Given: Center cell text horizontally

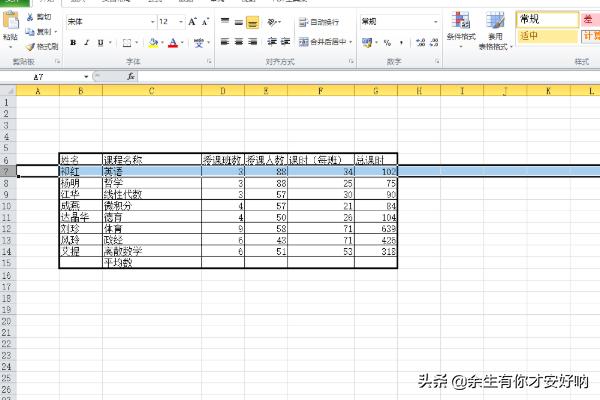Looking at the screenshot, I should (239, 41).
